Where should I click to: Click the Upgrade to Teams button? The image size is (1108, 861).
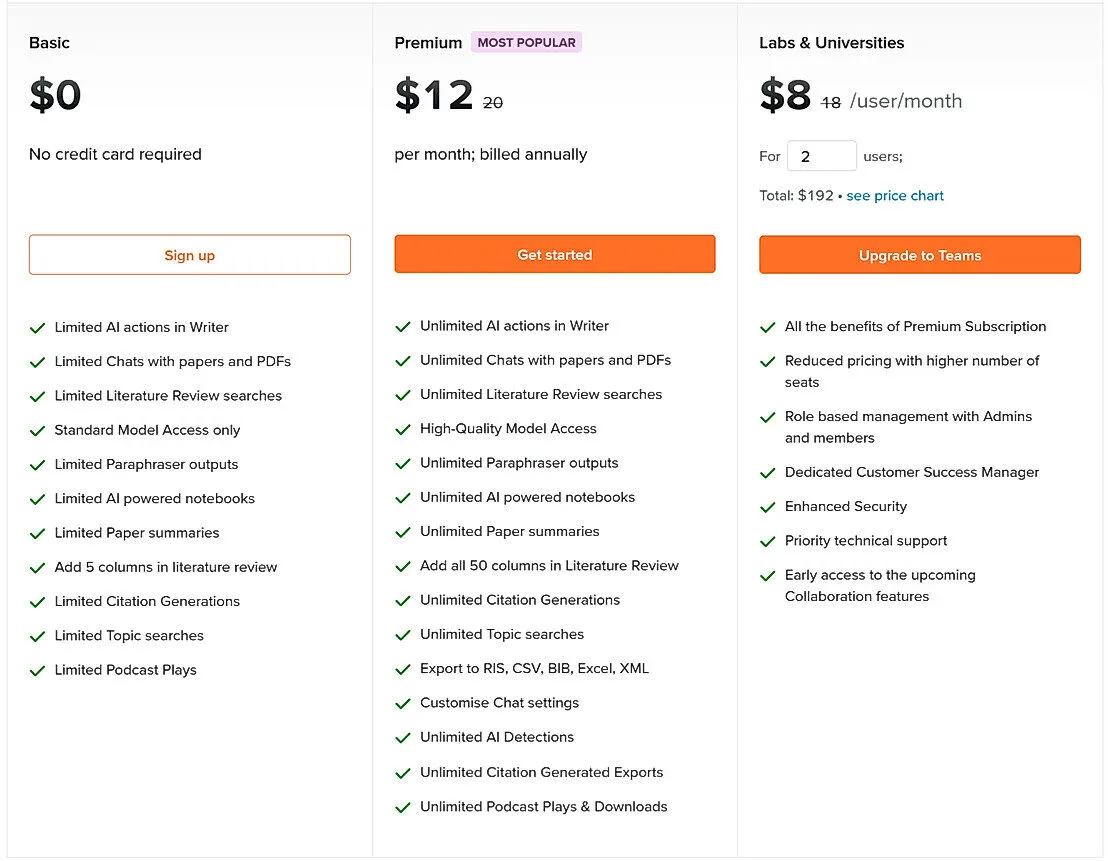[x=919, y=255]
